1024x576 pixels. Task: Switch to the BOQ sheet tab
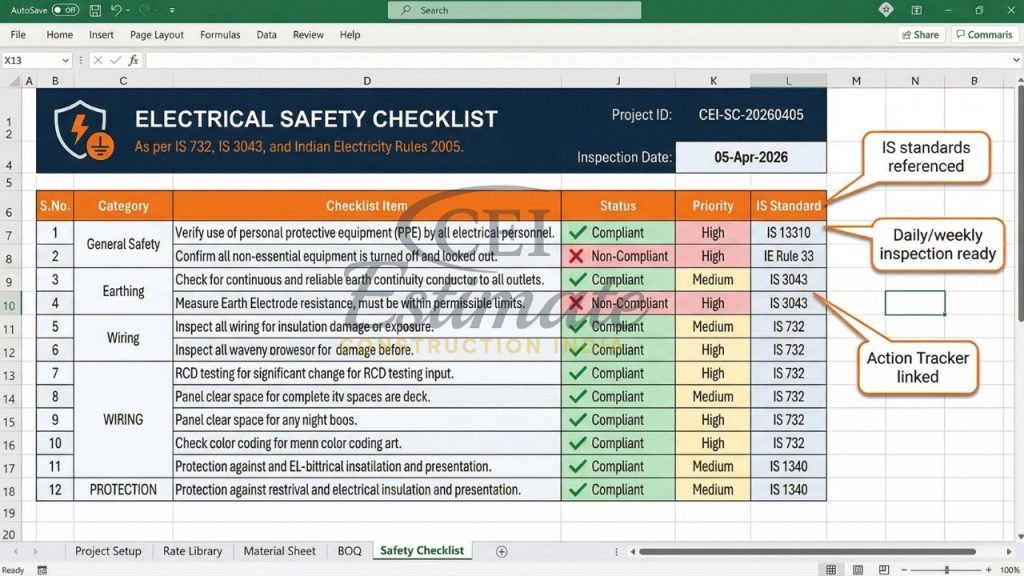[x=349, y=551]
